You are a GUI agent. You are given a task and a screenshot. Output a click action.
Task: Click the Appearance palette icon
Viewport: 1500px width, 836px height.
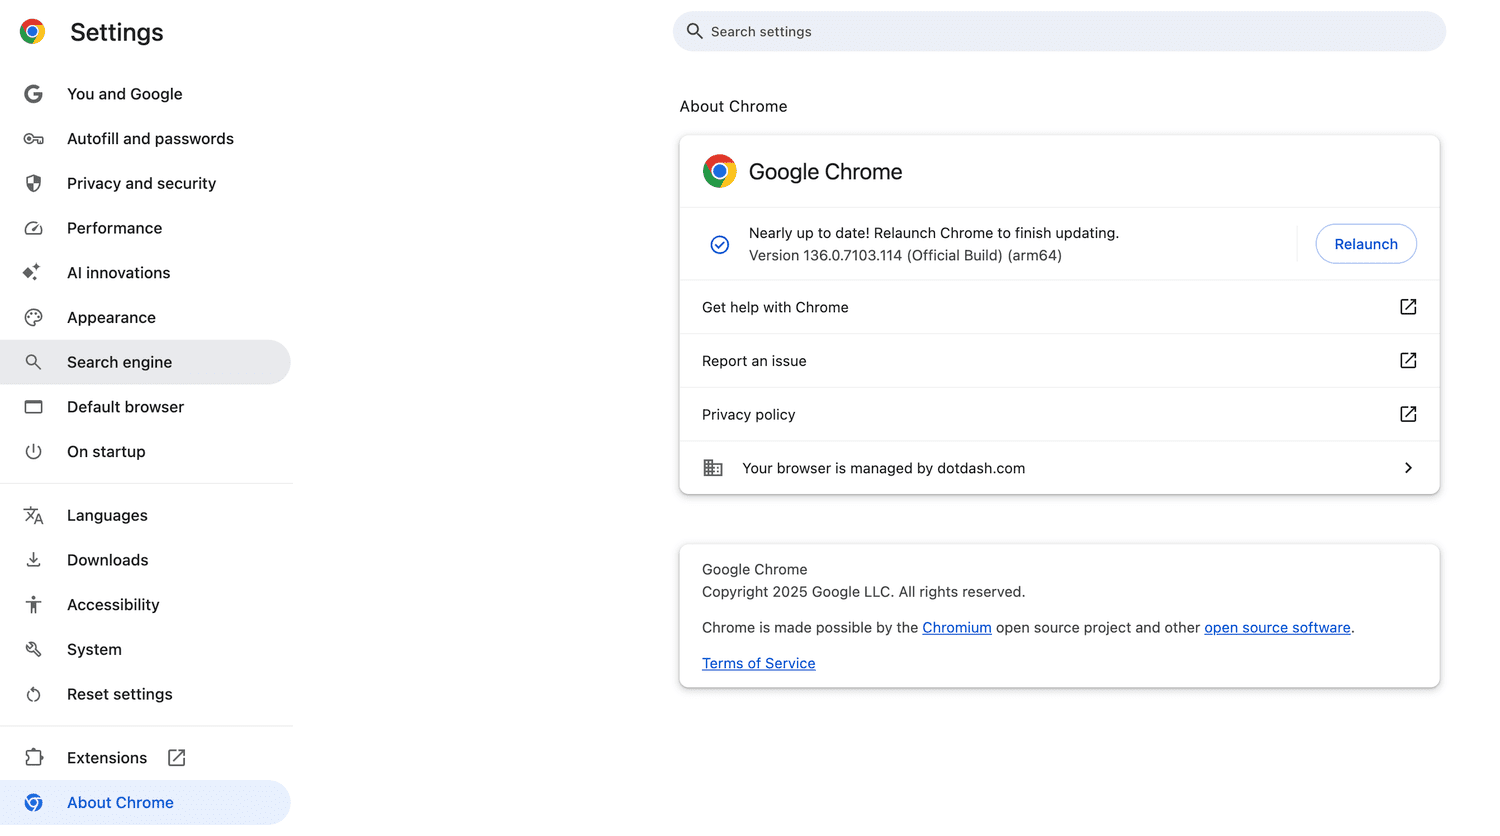point(33,318)
